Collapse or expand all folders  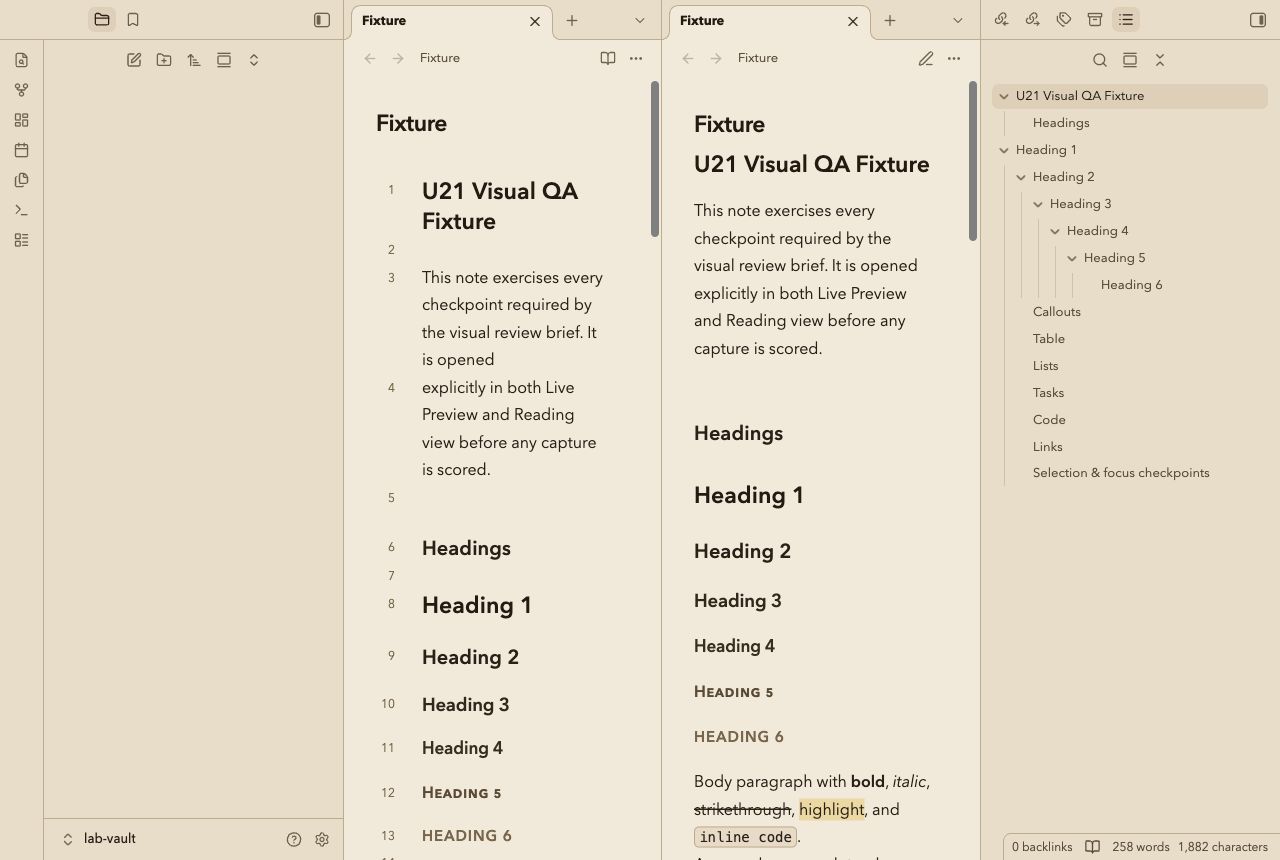(254, 60)
